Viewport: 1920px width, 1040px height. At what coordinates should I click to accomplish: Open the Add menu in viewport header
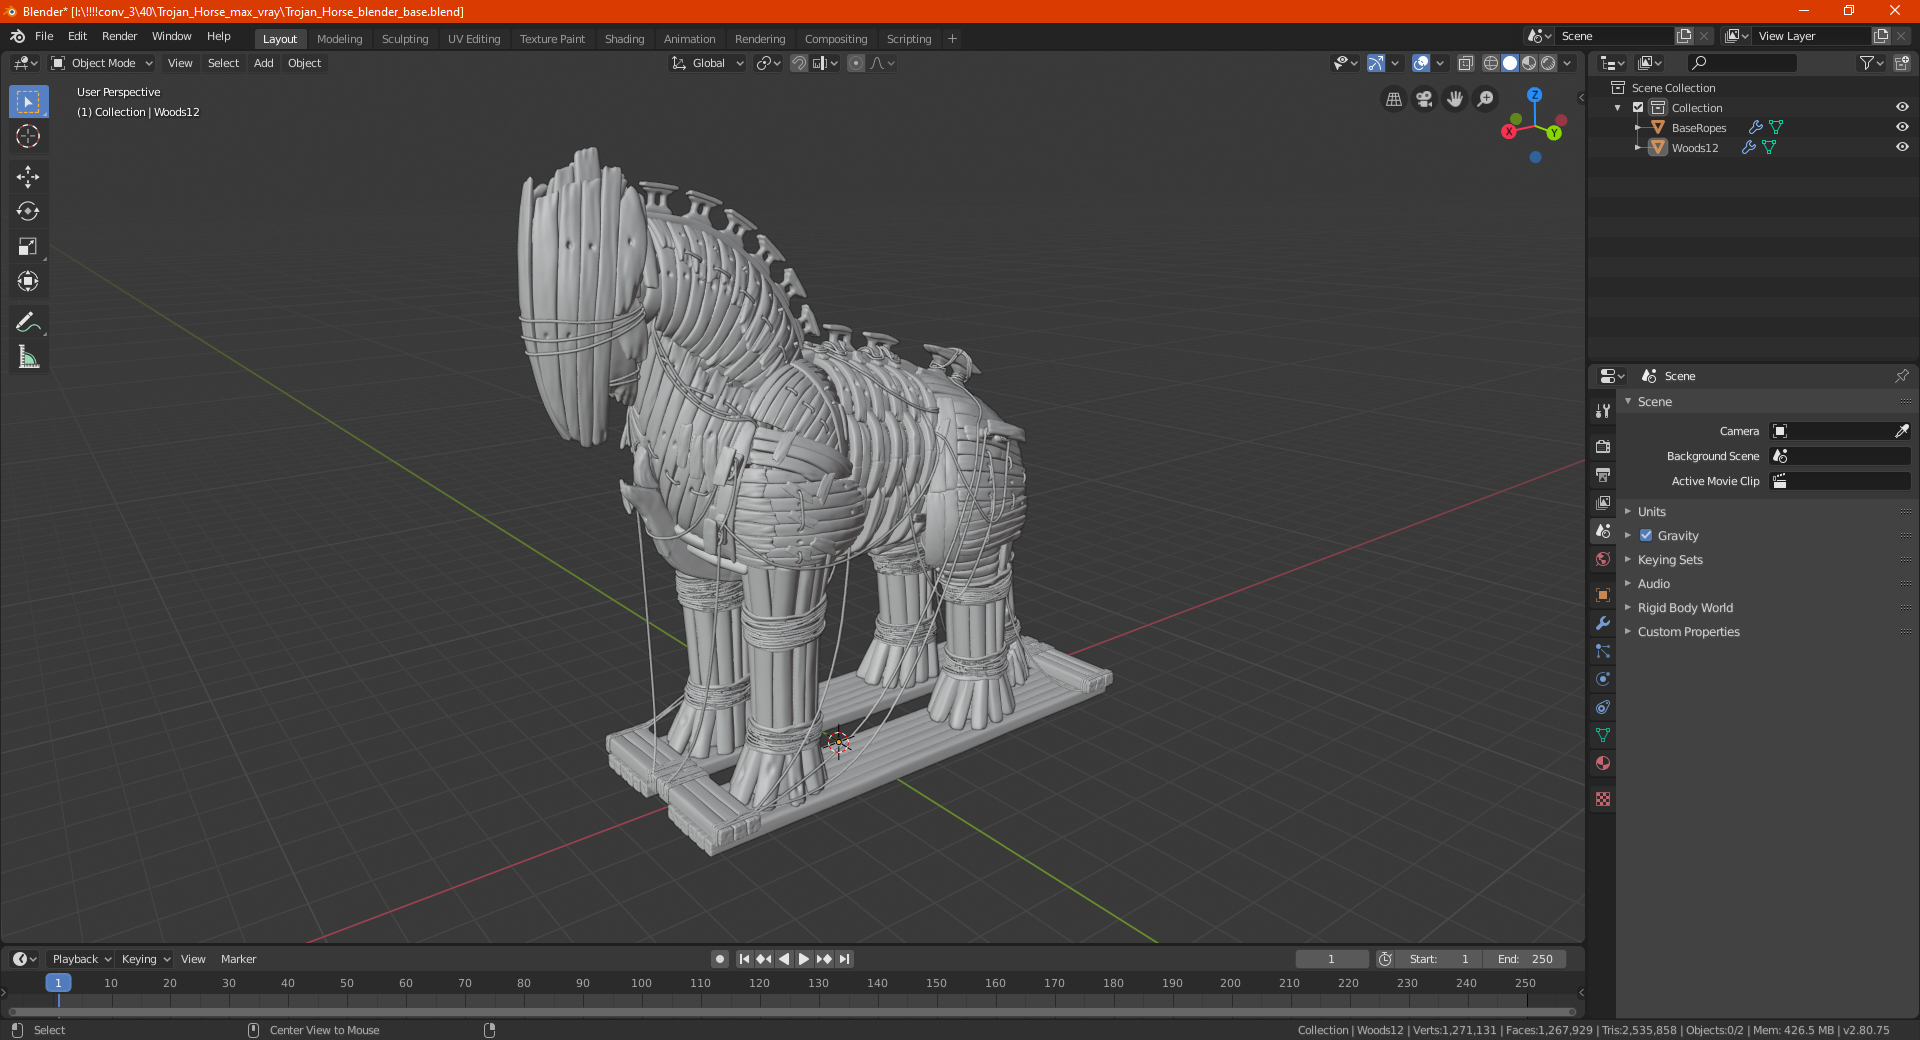[263, 63]
